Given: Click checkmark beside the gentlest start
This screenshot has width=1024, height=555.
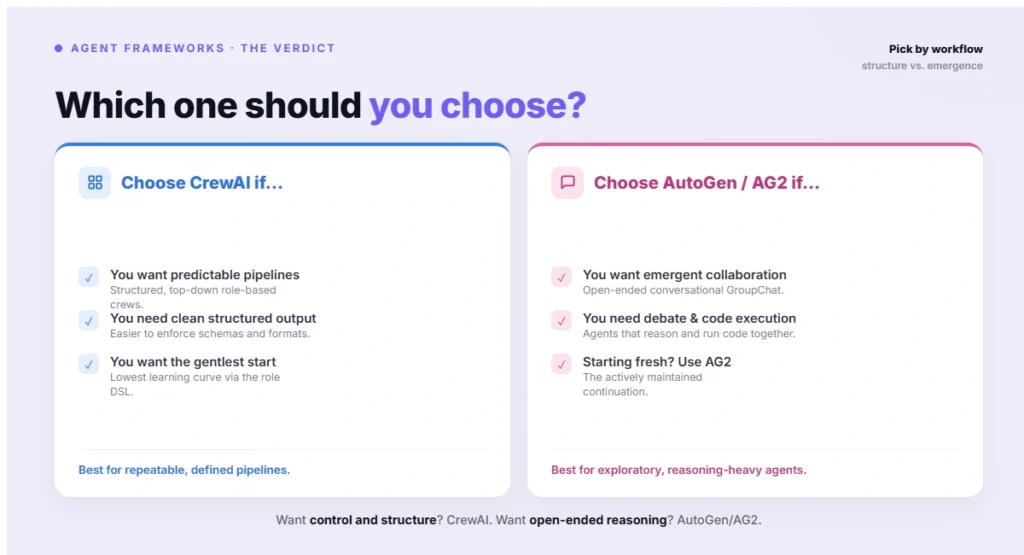Looking at the screenshot, I should [x=89, y=364].
